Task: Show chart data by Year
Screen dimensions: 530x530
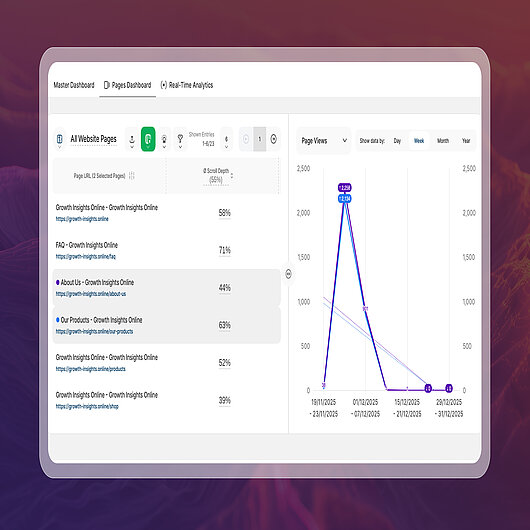Action: click(x=466, y=141)
